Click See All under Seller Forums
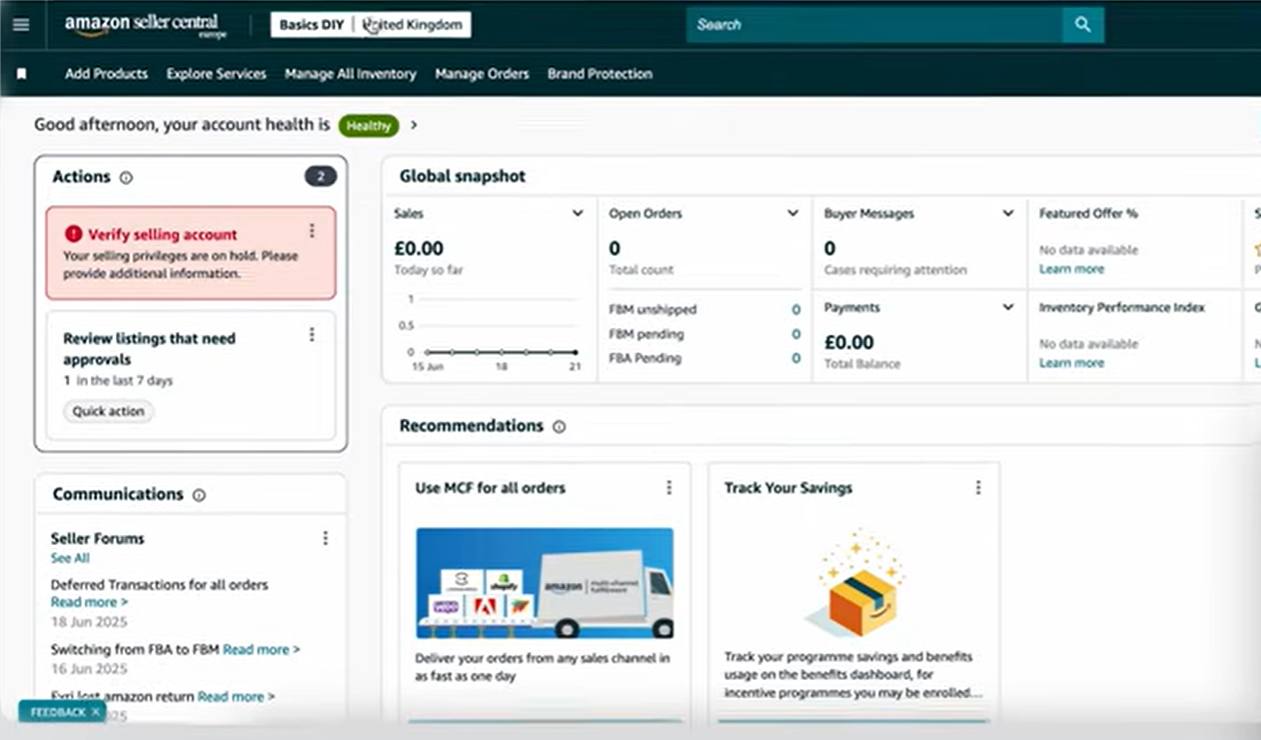The height and width of the screenshot is (740, 1261). [x=70, y=558]
